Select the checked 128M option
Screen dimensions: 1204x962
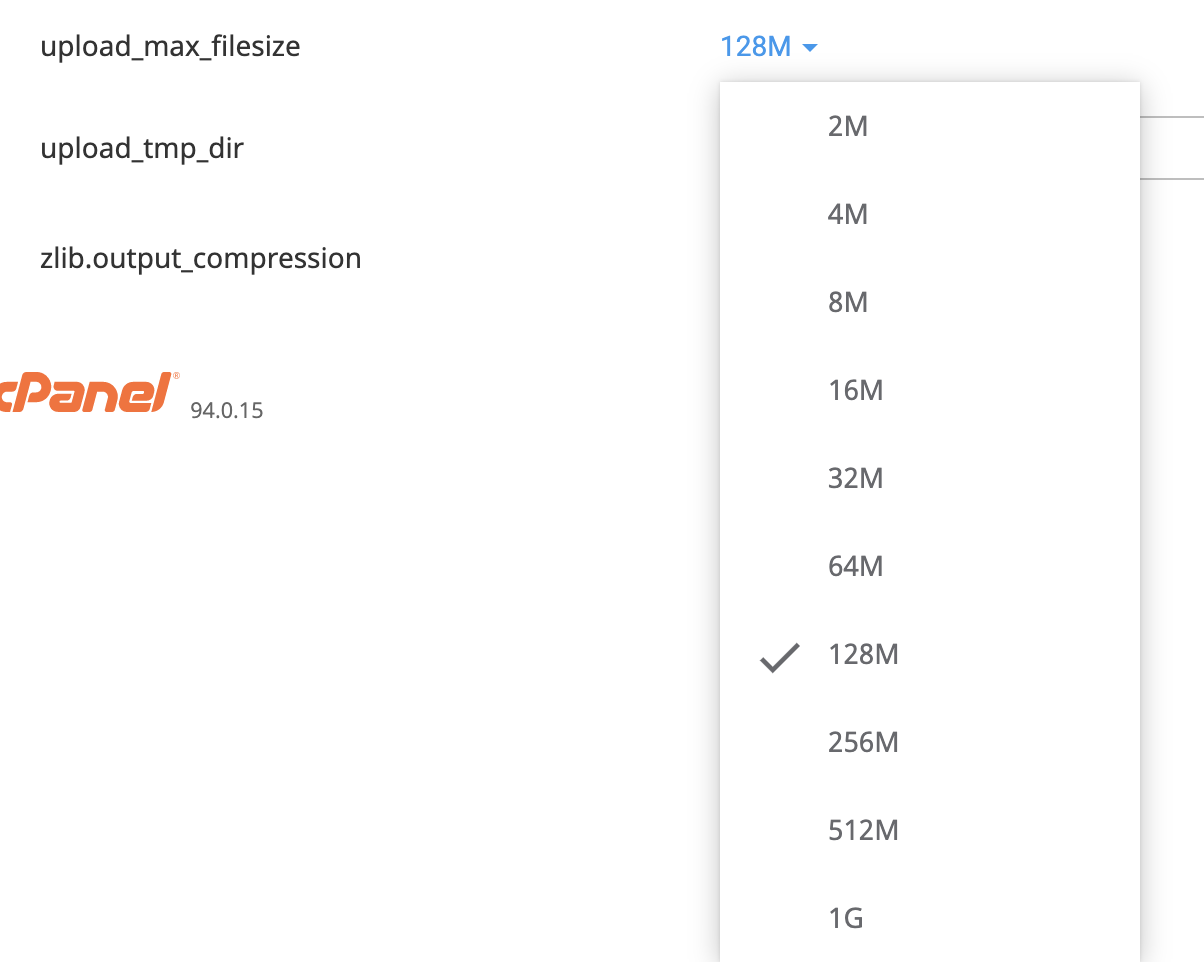(930, 654)
